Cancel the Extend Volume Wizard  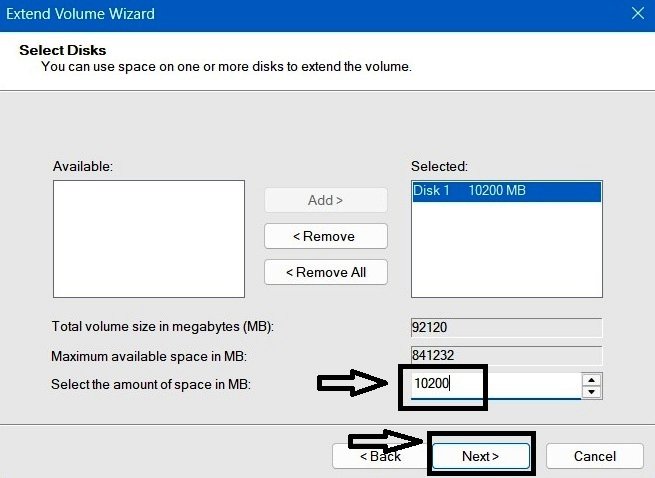[594, 456]
